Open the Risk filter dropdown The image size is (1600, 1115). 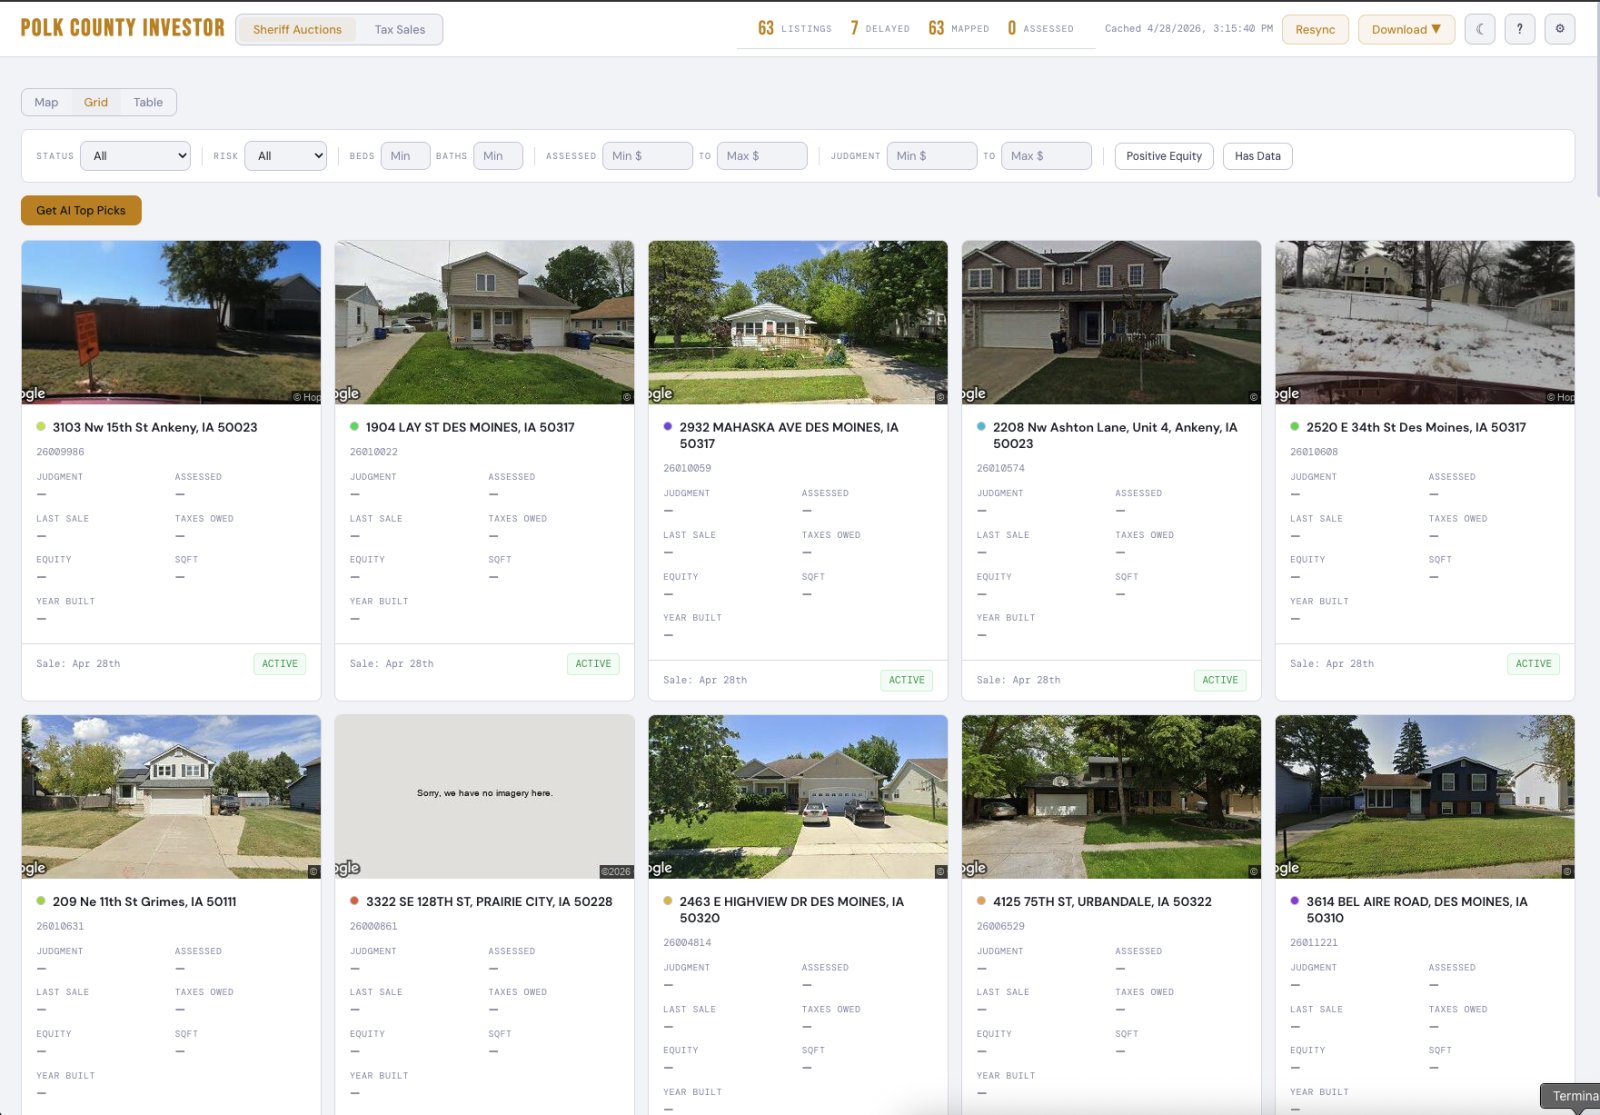click(x=285, y=156)
